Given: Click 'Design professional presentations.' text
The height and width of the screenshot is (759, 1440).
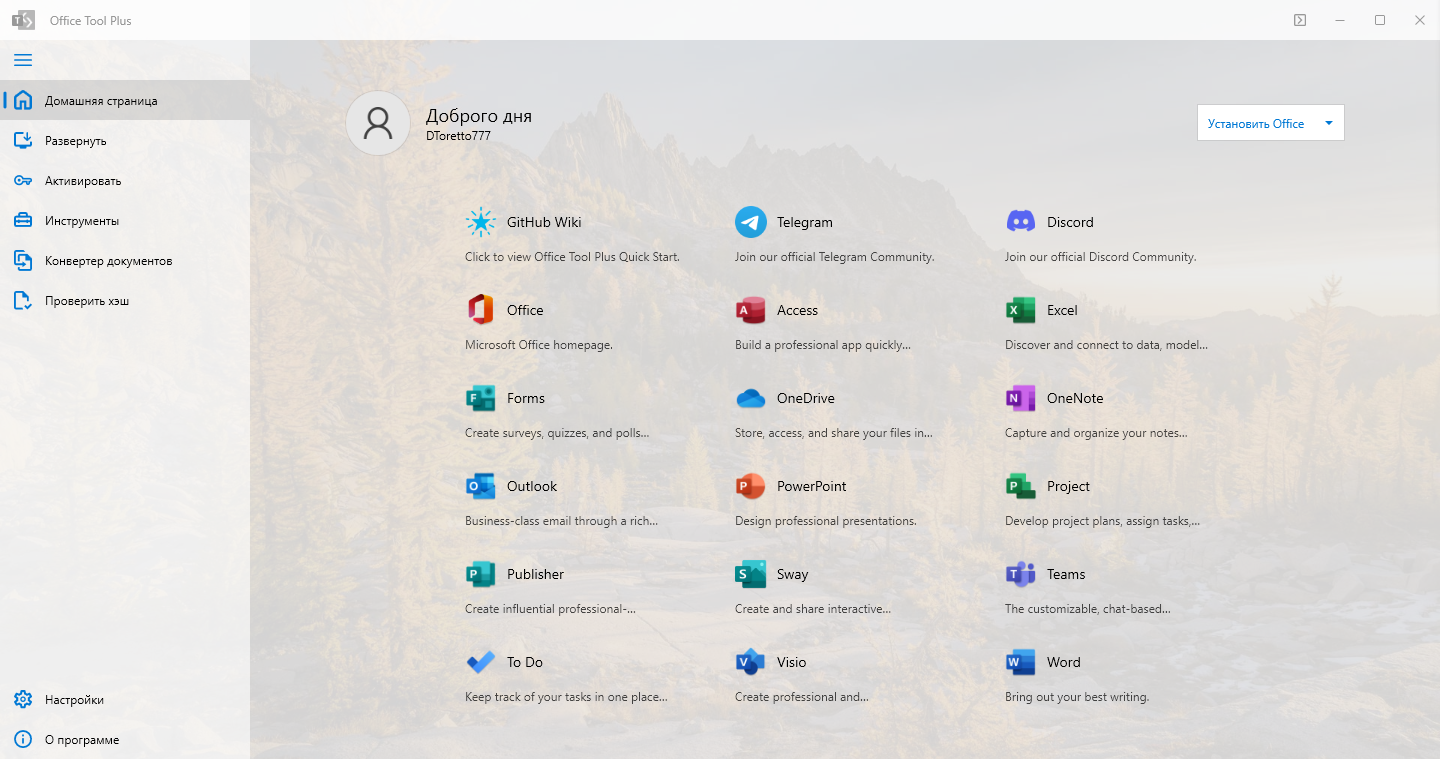Looking at the screenshot, I should [826, 521].
